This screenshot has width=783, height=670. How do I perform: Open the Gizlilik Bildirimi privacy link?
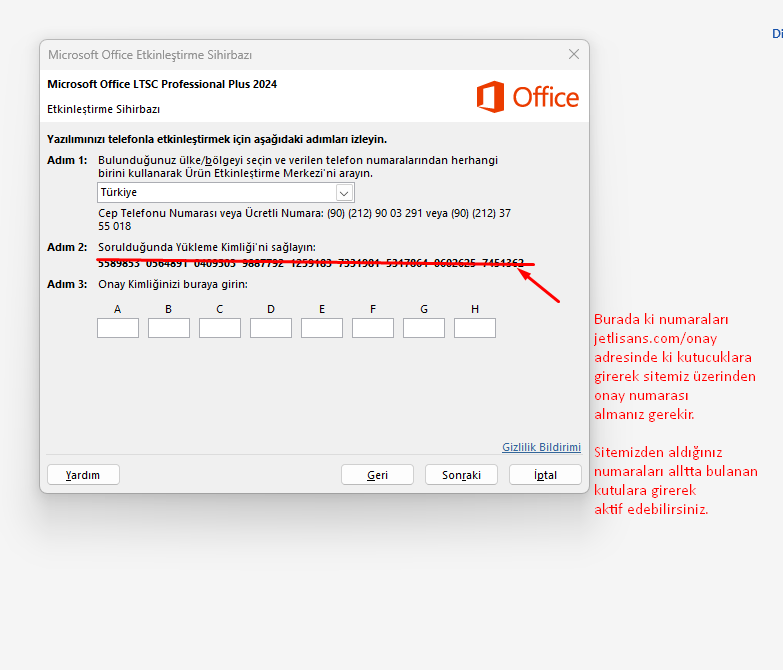tap(541, 447)
